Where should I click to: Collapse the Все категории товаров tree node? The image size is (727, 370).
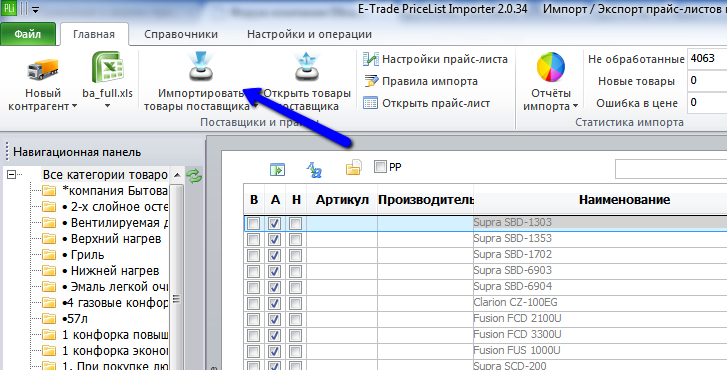[12, 174]
